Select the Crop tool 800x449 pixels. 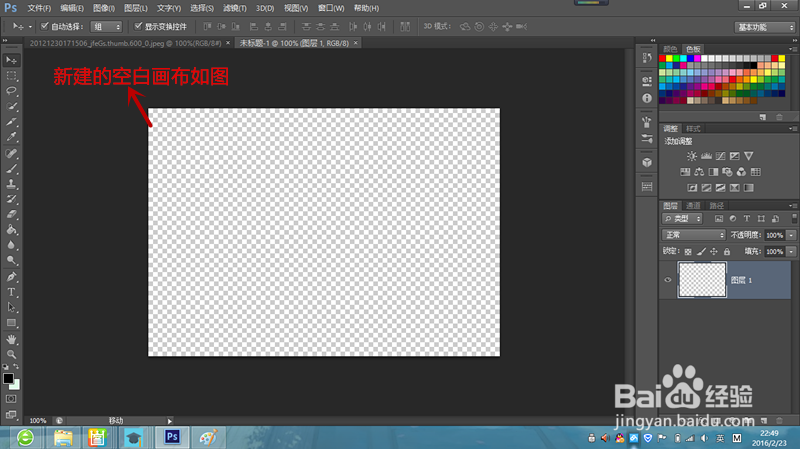(11, 122)
